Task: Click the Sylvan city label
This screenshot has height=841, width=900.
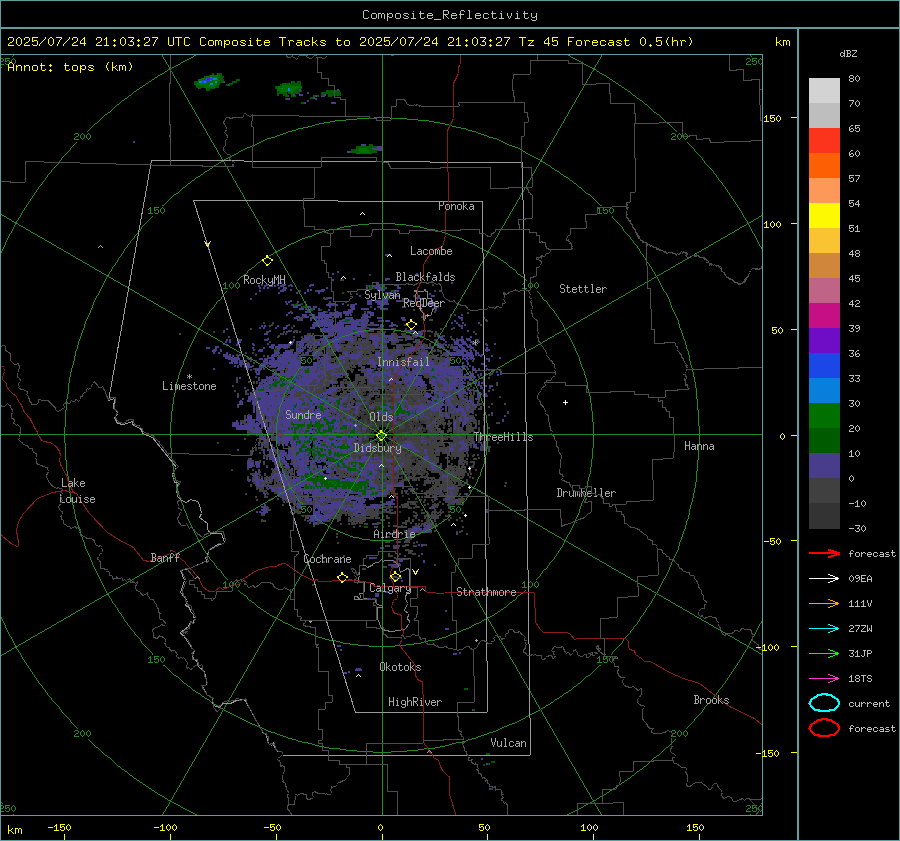Action: click(382, 295)
